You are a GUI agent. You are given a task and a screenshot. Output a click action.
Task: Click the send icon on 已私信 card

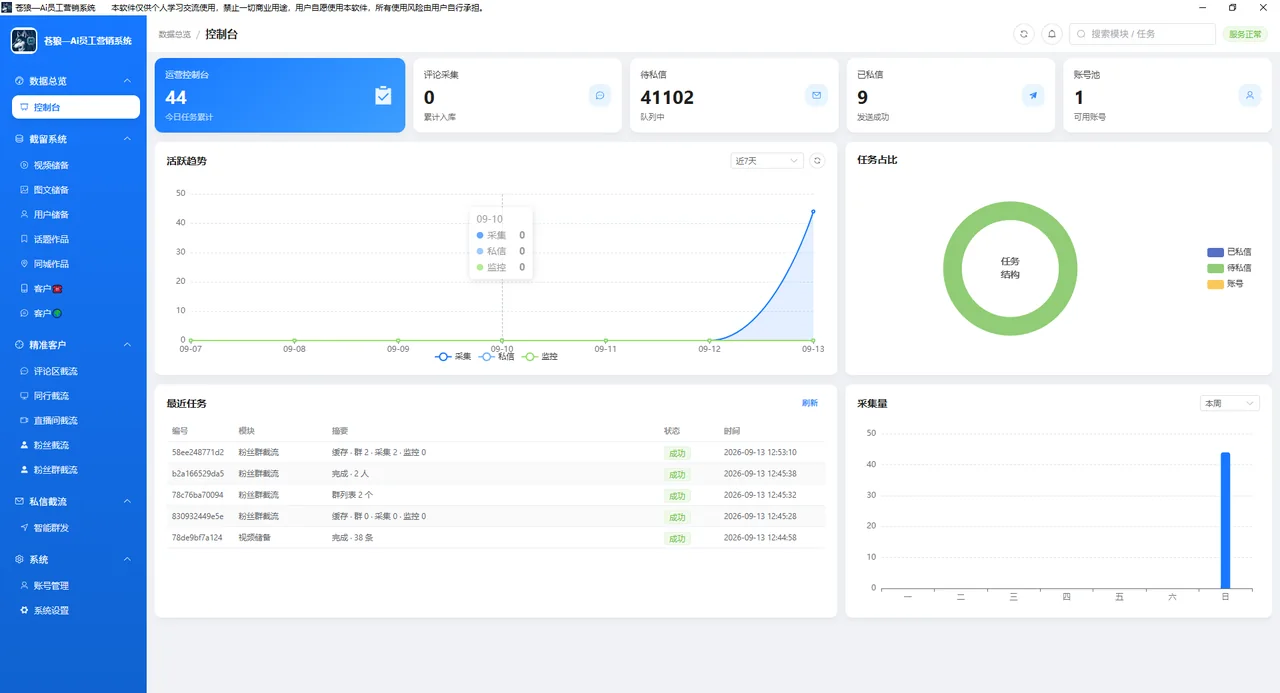tap(1033, 95)
